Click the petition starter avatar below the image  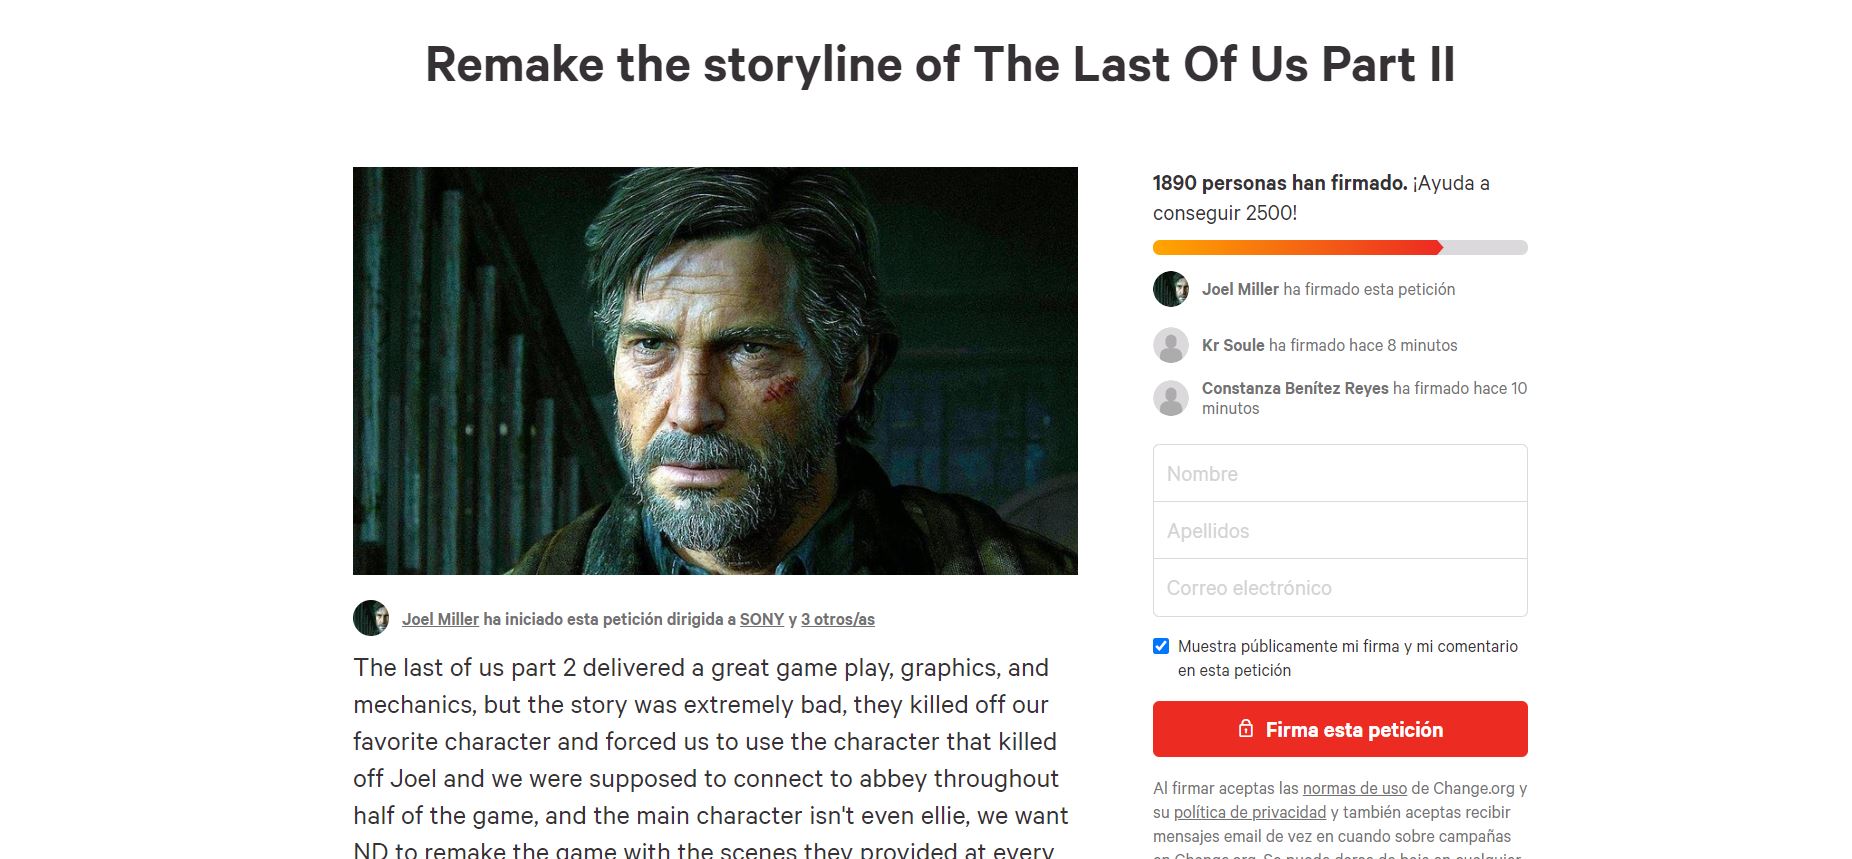tap(371, 618)
